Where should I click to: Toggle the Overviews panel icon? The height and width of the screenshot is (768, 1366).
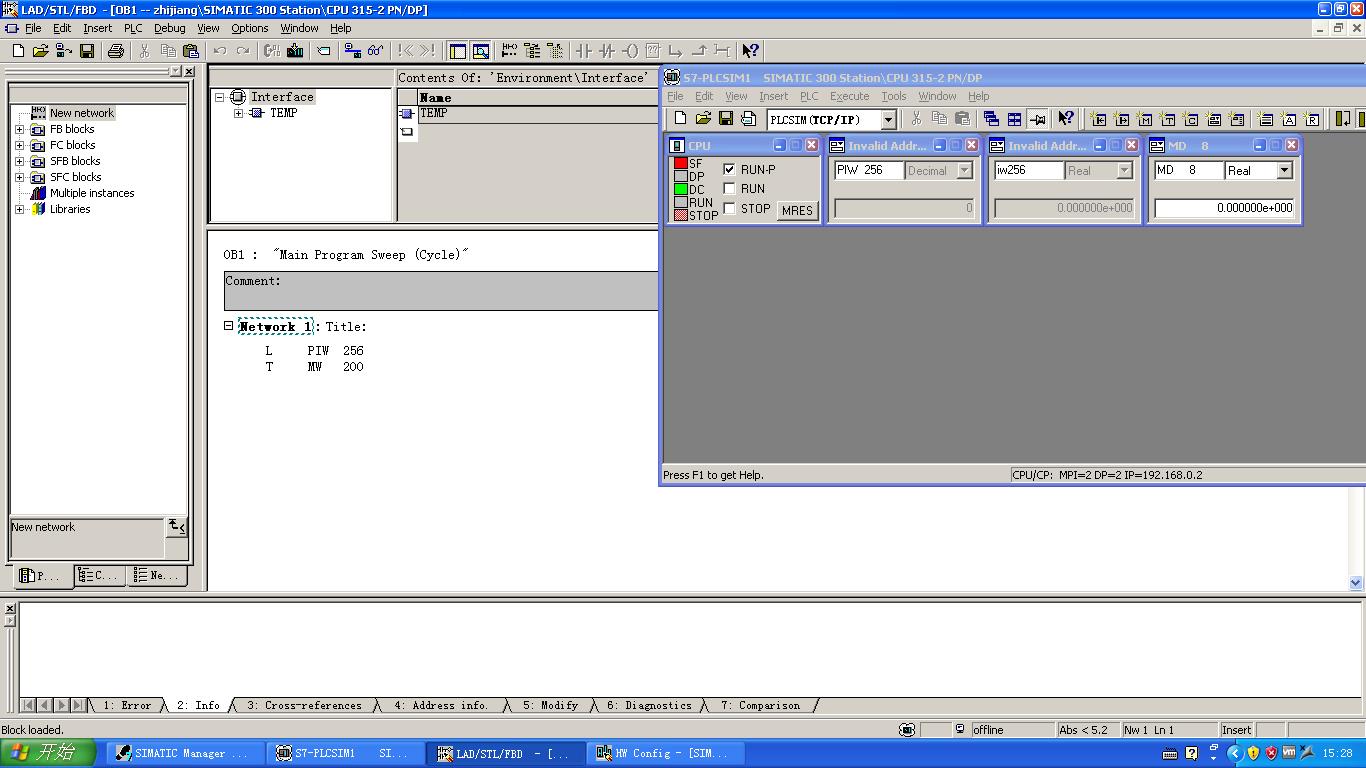coord(458,51)
